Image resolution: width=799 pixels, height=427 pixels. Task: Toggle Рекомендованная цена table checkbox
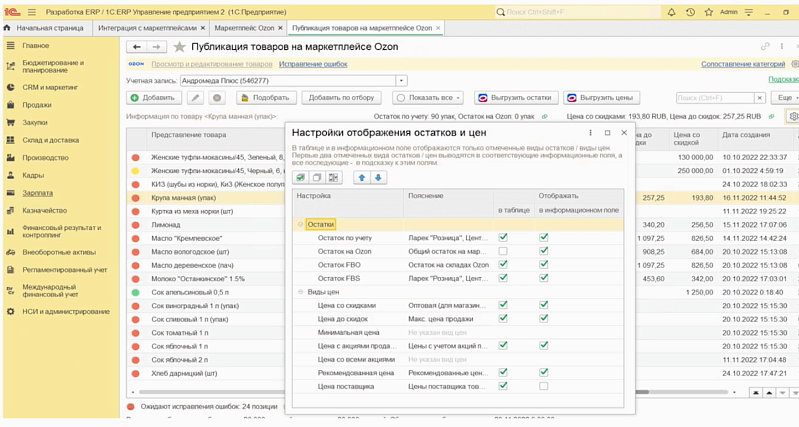point(503,372)
